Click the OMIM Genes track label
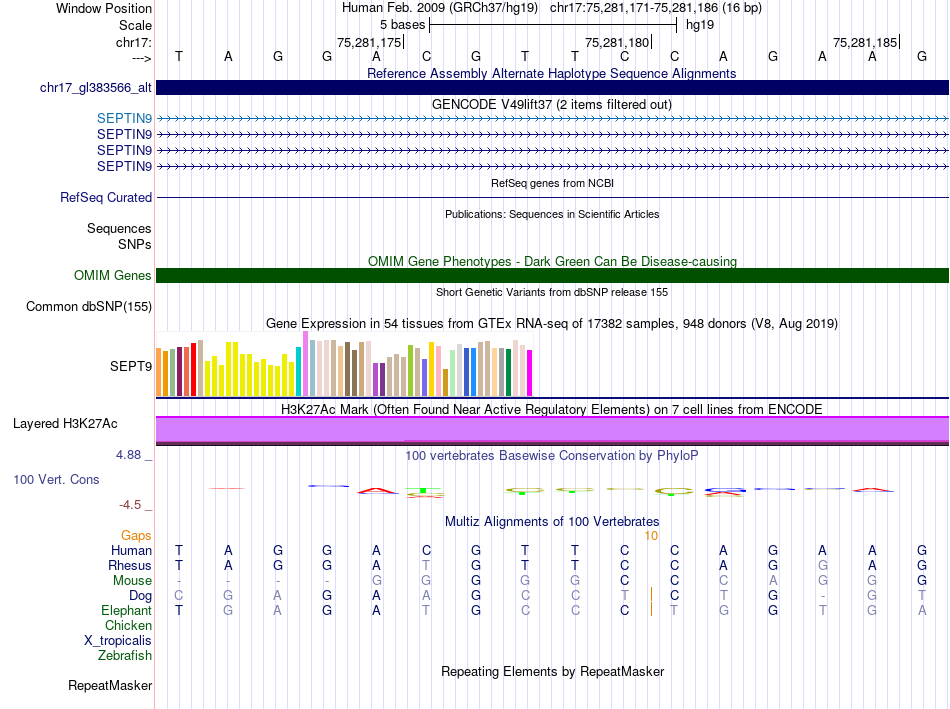 [112, 276]
